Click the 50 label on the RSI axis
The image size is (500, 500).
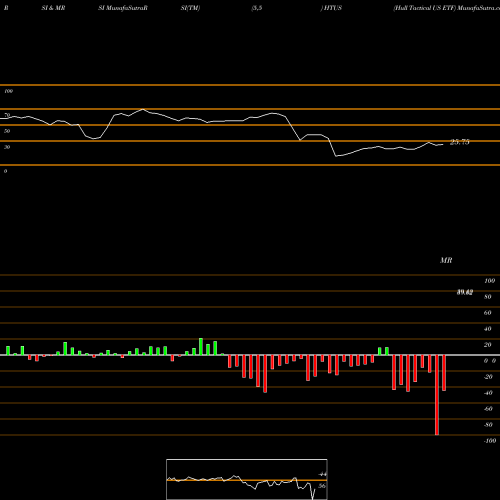point(7,131)
